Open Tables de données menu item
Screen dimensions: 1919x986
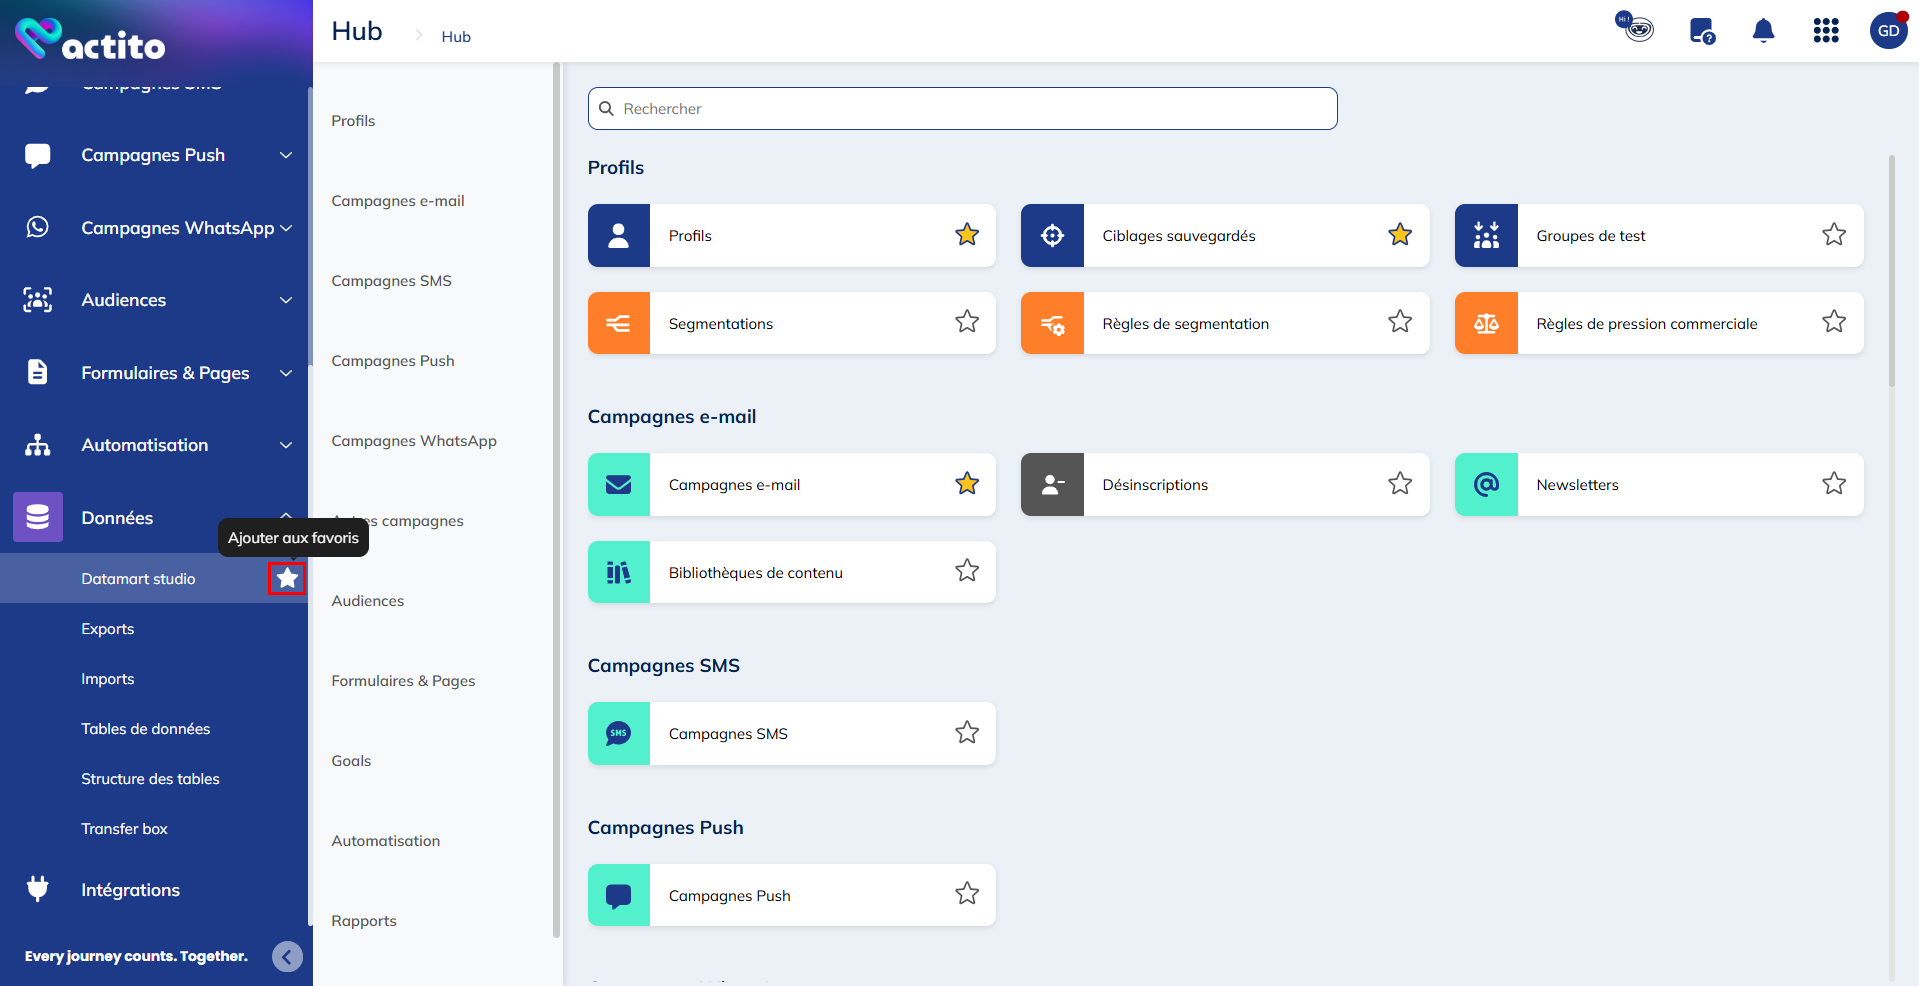click(146, 729)
